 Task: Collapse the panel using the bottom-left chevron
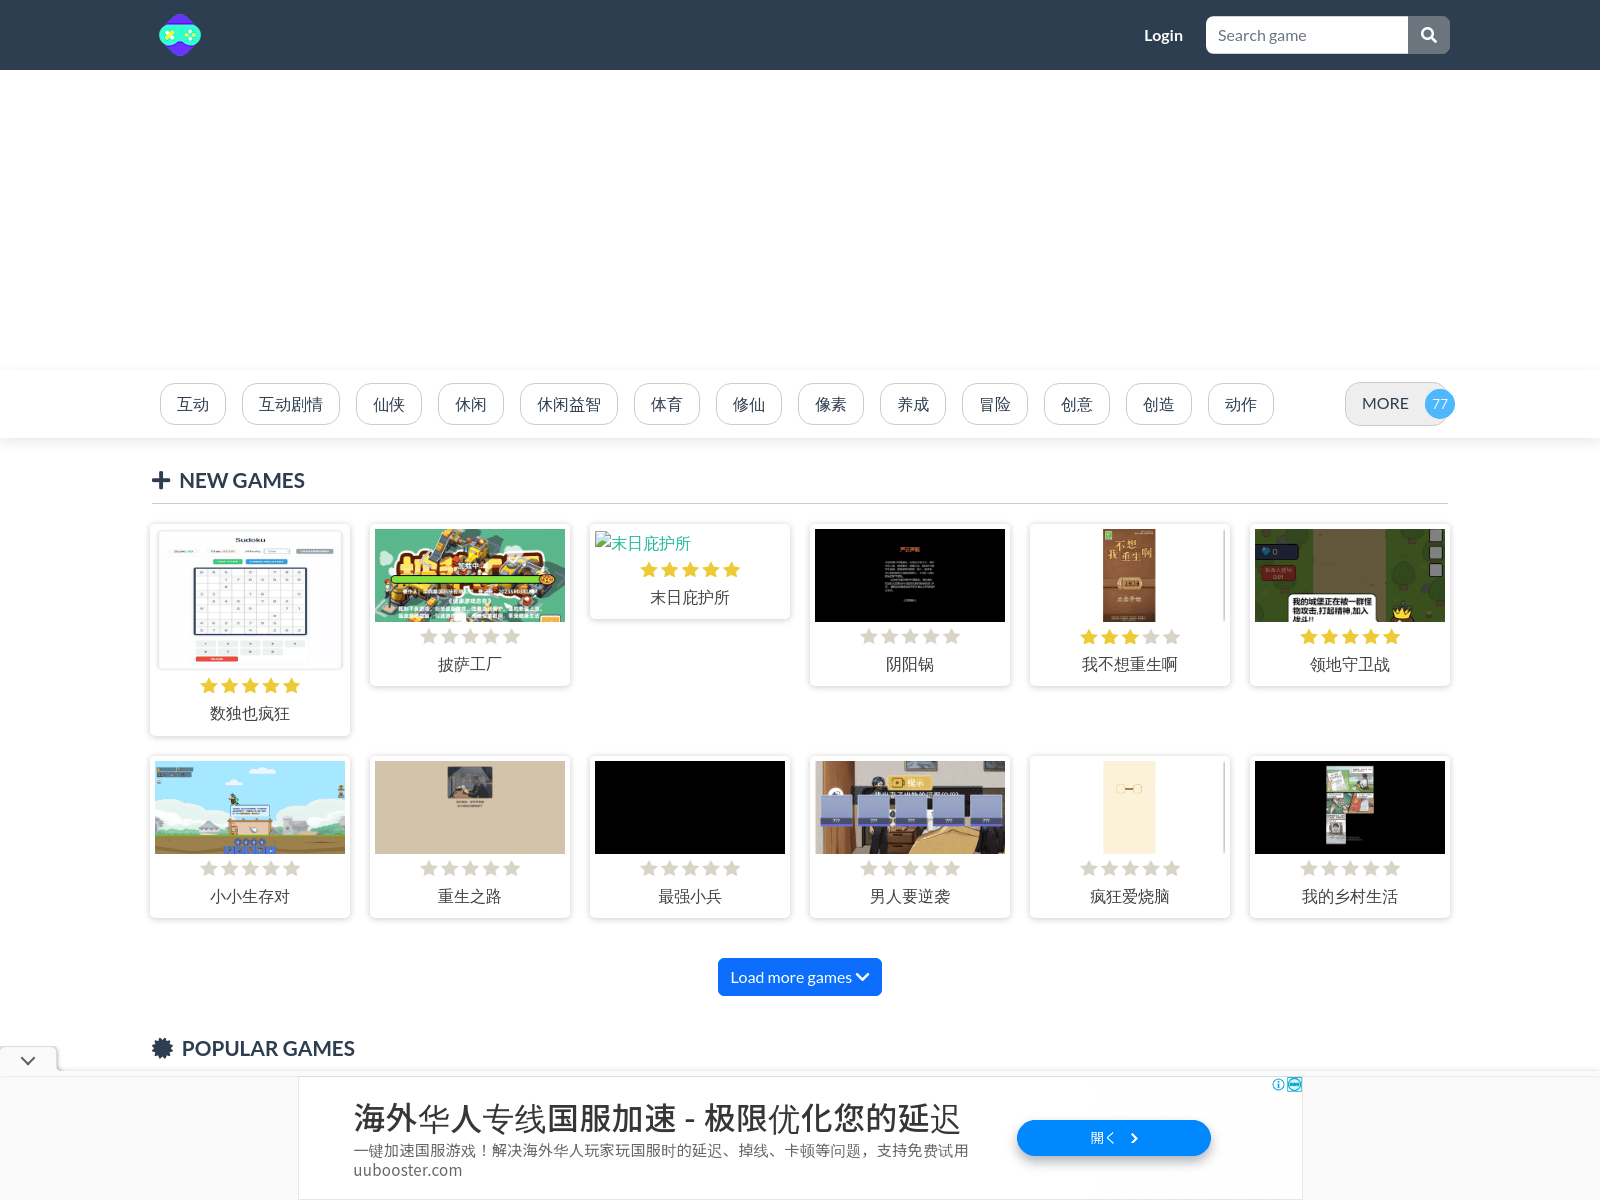point(28,1061)
